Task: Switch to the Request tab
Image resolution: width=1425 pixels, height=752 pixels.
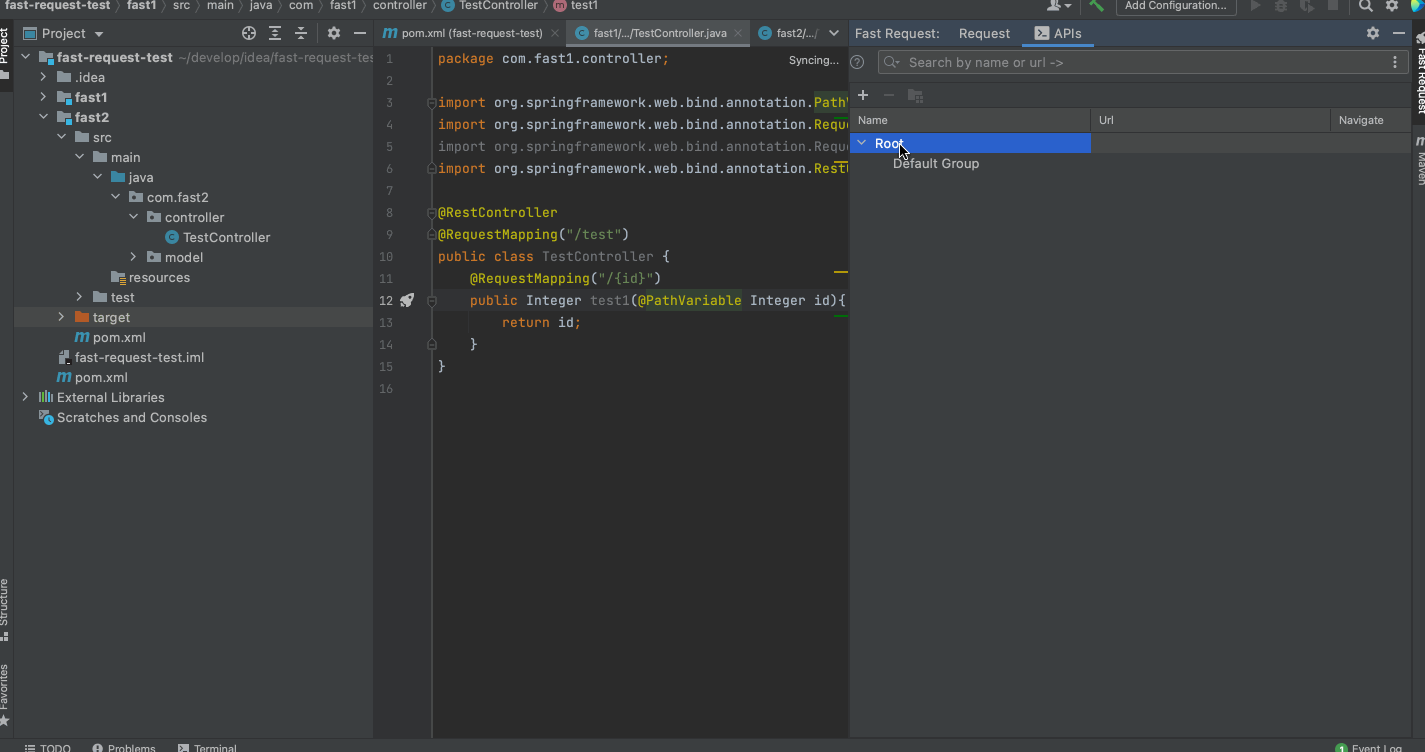Action: (x=984, y=33)
